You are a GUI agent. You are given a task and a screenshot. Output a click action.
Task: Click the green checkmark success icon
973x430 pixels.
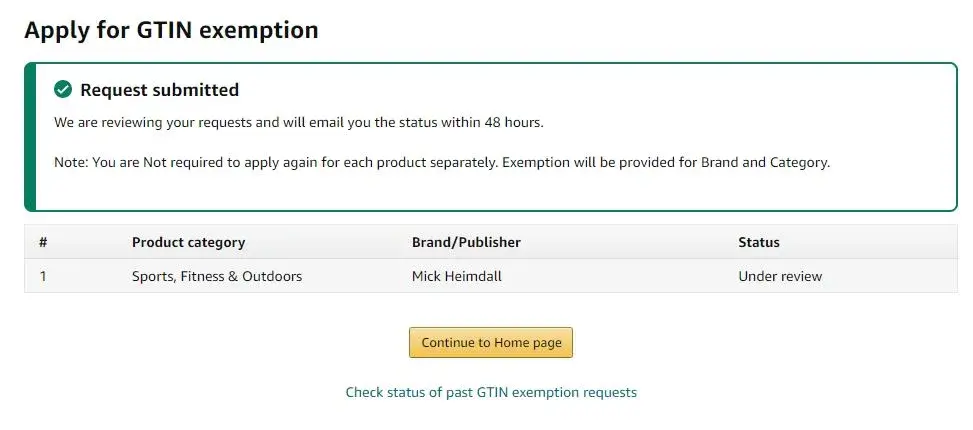63,90
